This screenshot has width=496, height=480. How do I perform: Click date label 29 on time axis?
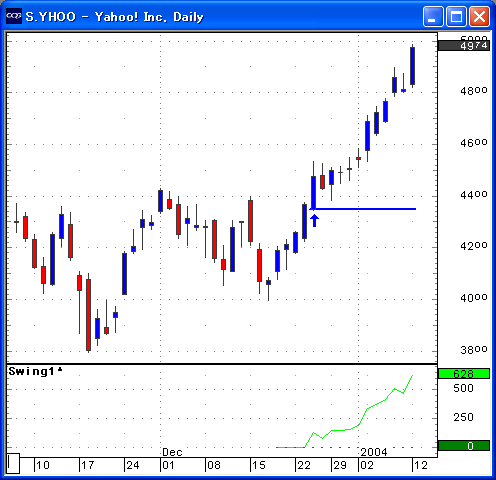click(x=340, y=465)
